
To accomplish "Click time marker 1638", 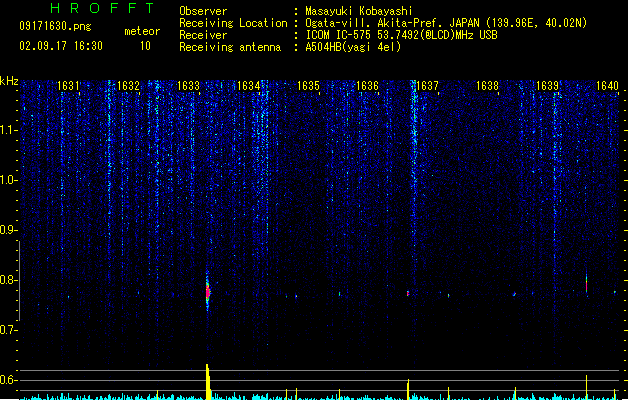I will pos(487,86).
